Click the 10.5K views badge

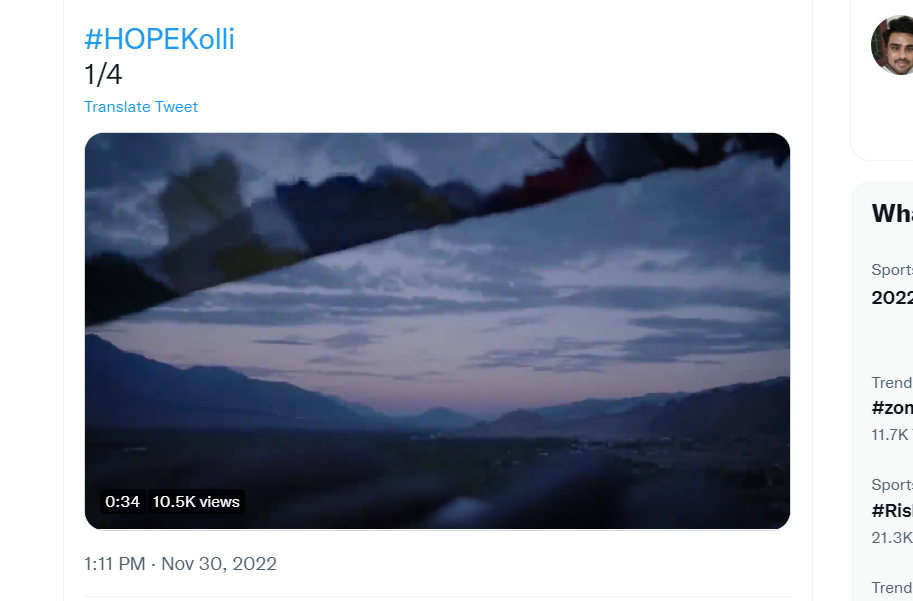point(196,501)
